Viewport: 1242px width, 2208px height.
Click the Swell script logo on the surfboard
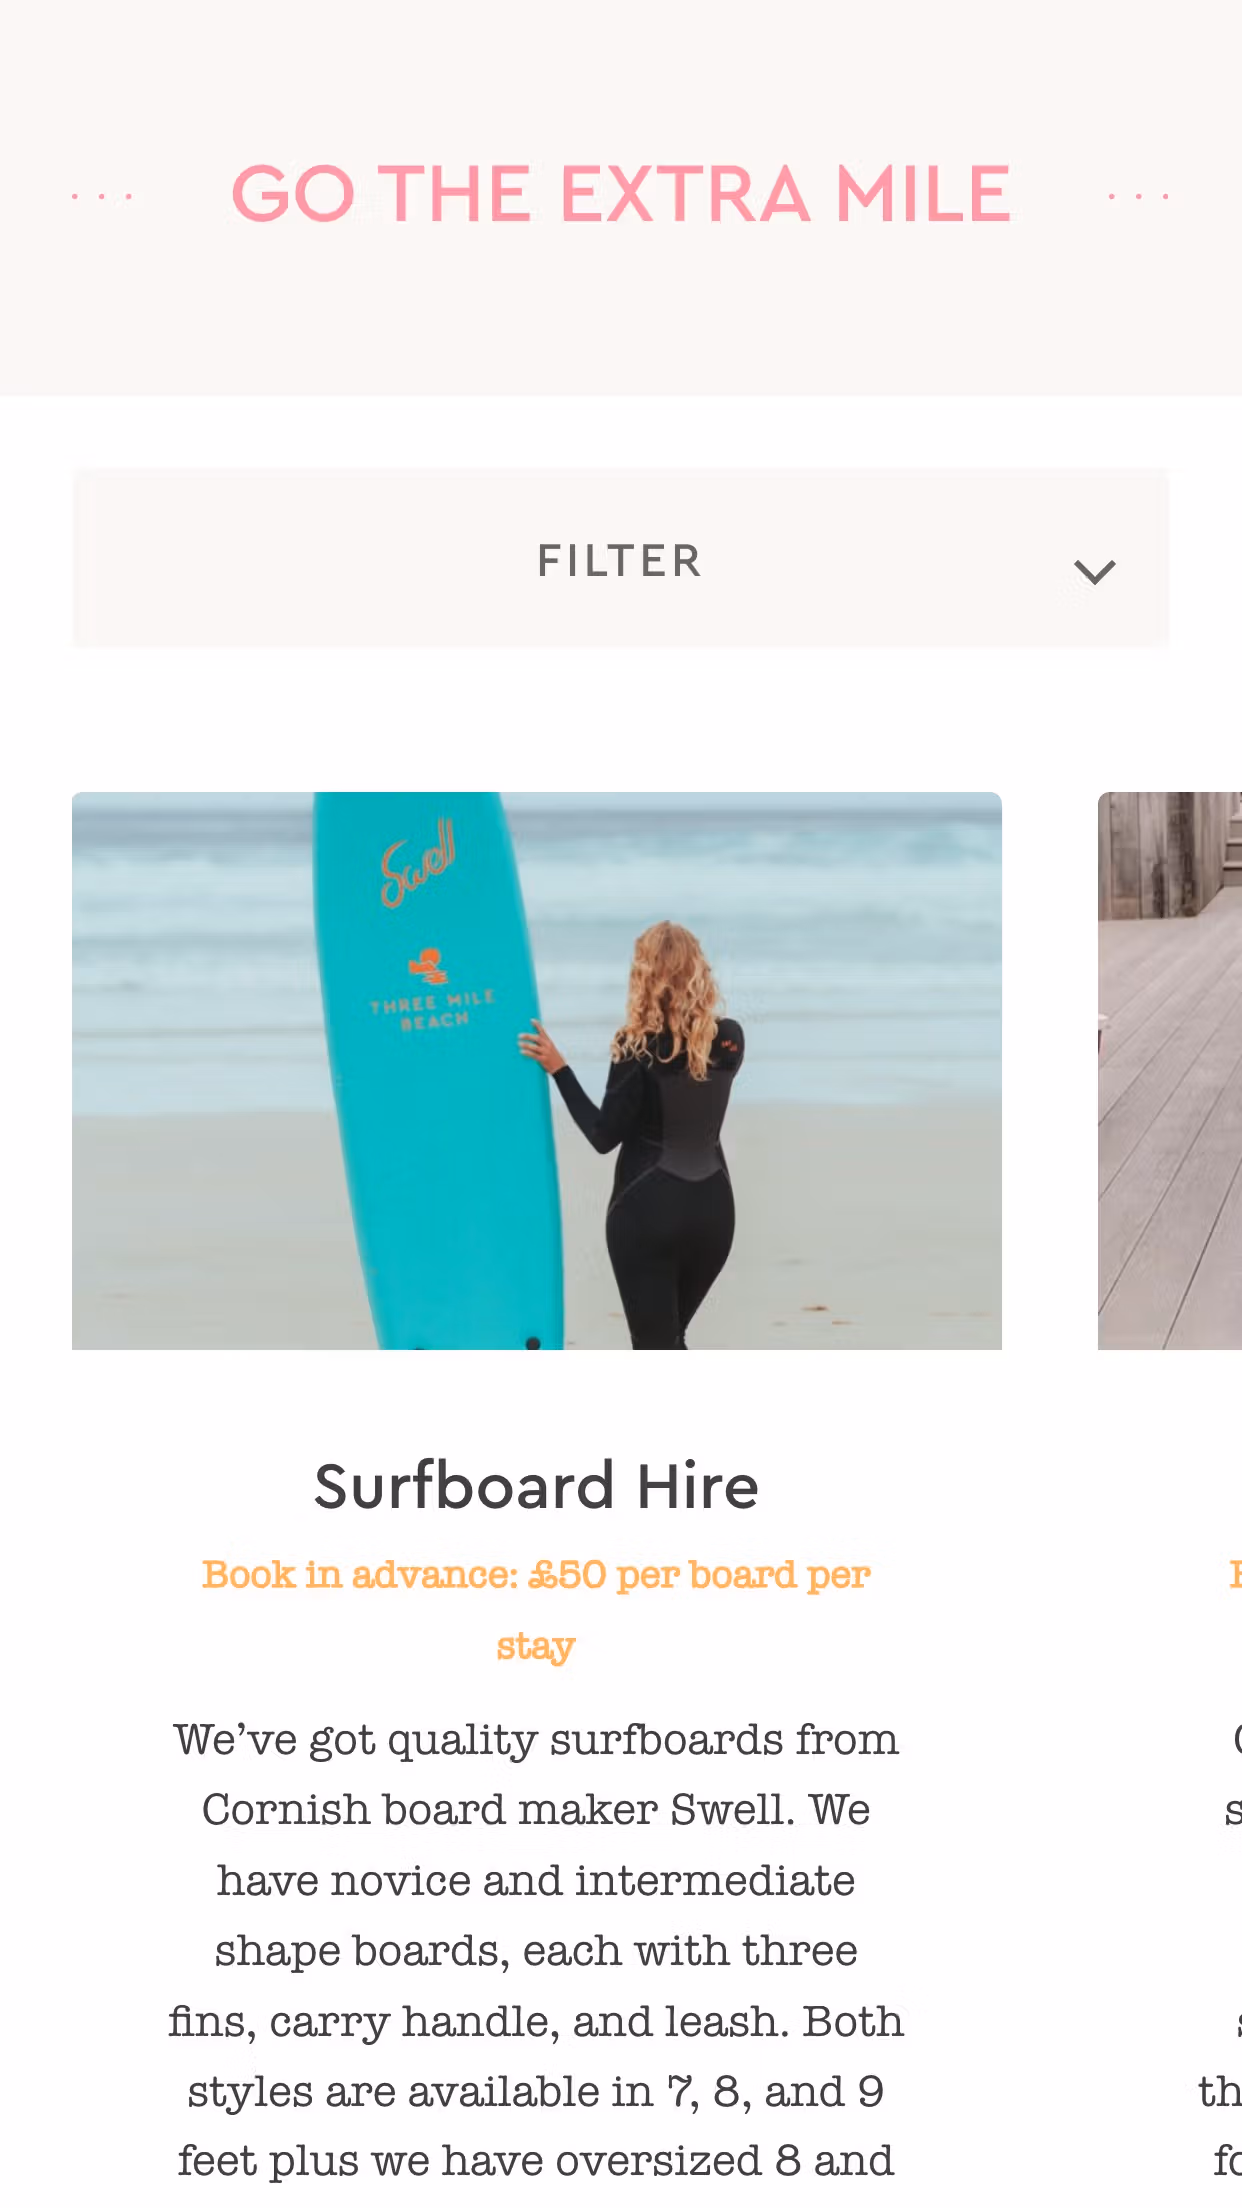point(418,863)
